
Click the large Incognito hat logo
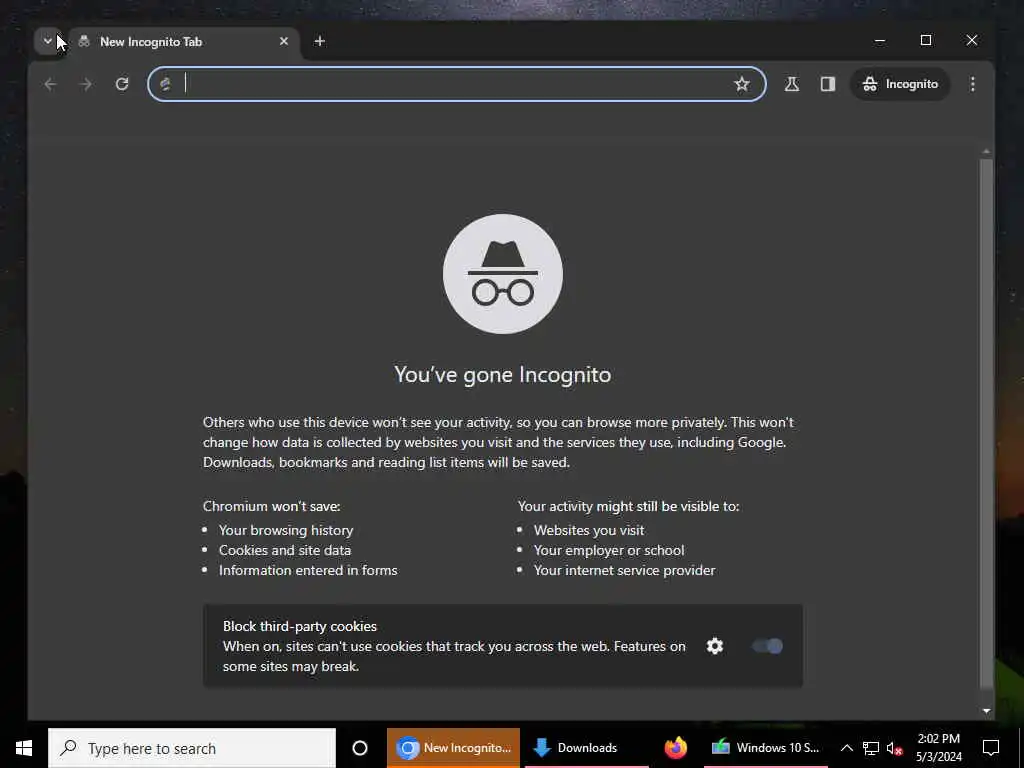[503, 274]
